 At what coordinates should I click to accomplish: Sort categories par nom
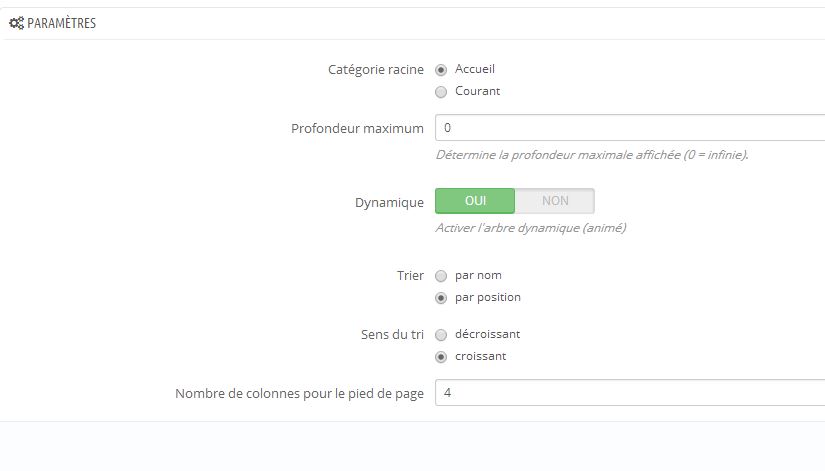tap(441, 276)
